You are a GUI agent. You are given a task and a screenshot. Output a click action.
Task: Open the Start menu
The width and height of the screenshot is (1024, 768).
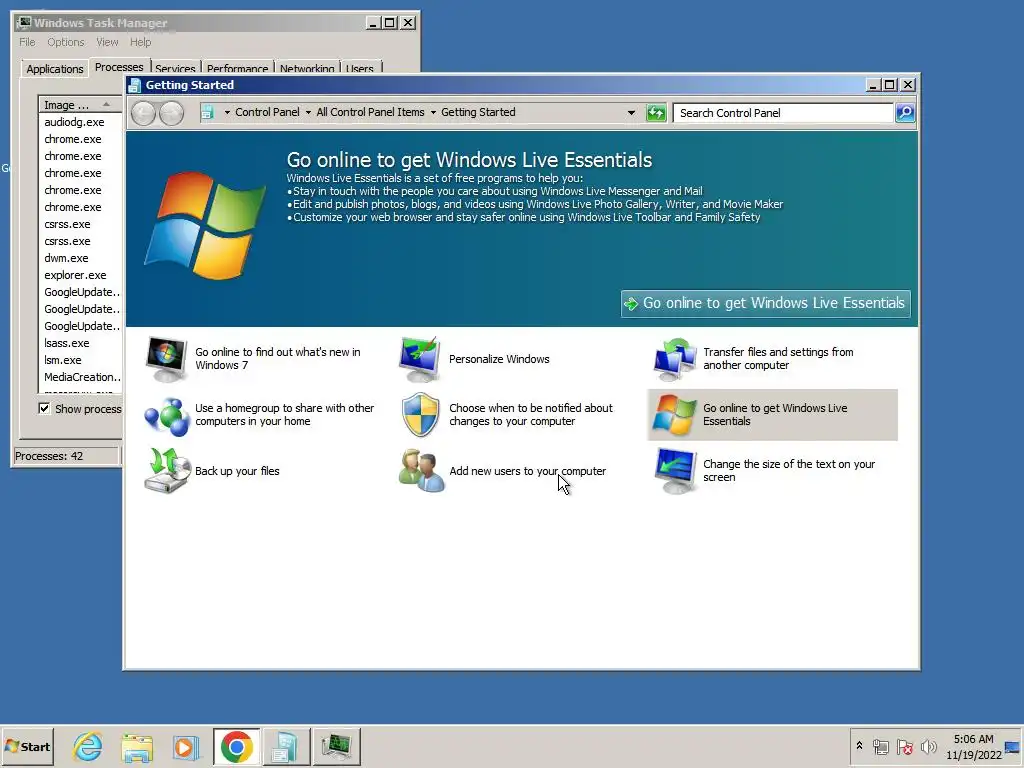coord(27,746)
